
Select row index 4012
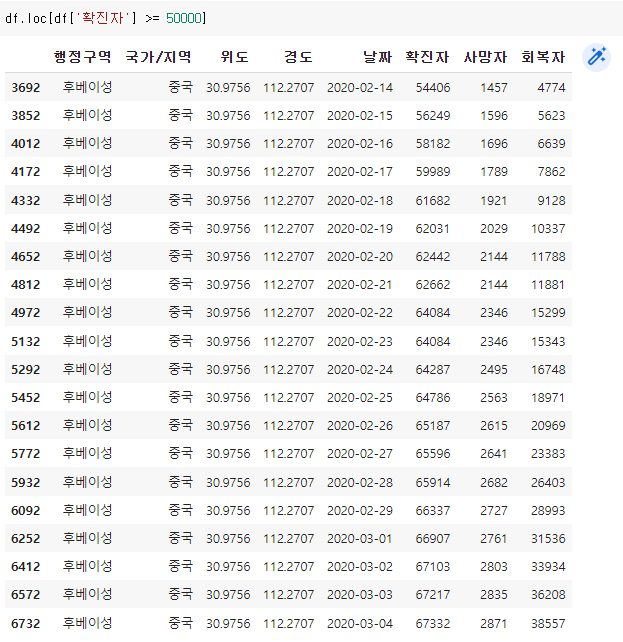point(26,144)
